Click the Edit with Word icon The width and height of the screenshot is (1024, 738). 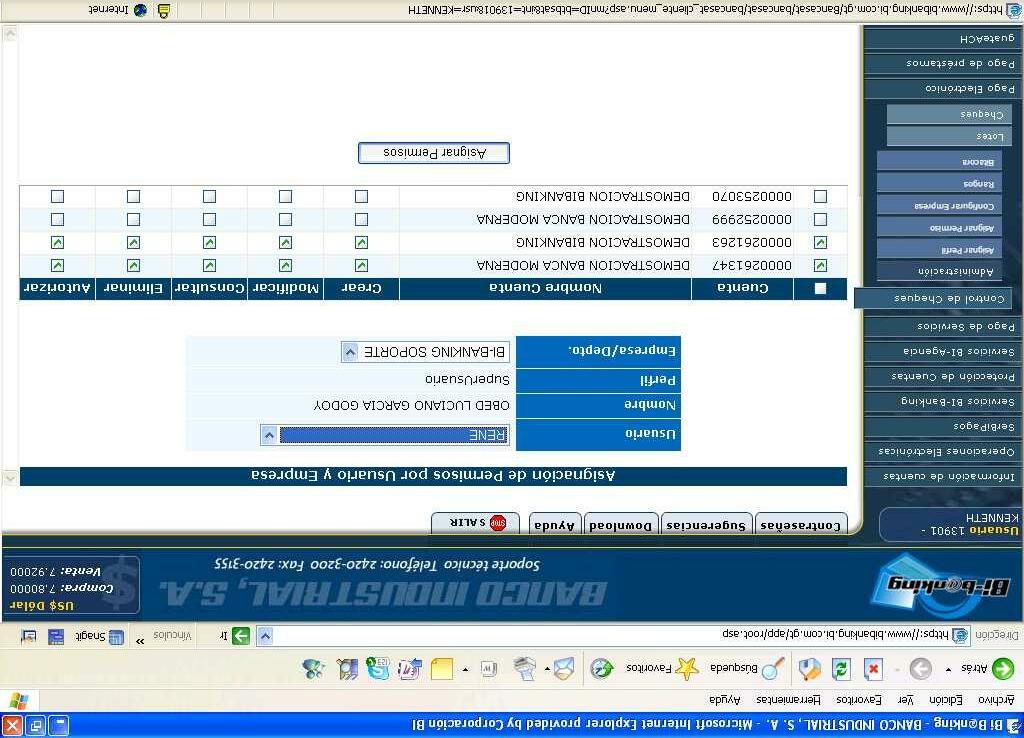[488, 669]
